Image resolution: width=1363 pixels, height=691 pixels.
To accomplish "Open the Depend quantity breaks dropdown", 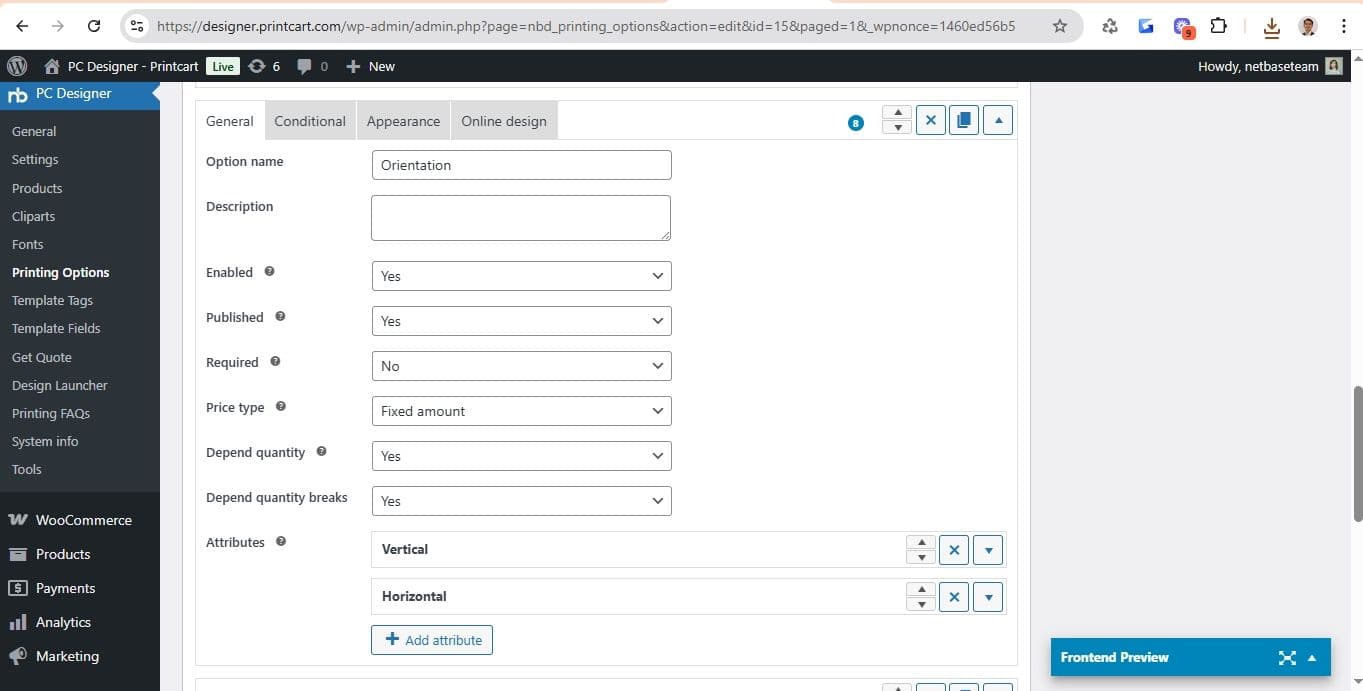I will [x=521, y=501].
